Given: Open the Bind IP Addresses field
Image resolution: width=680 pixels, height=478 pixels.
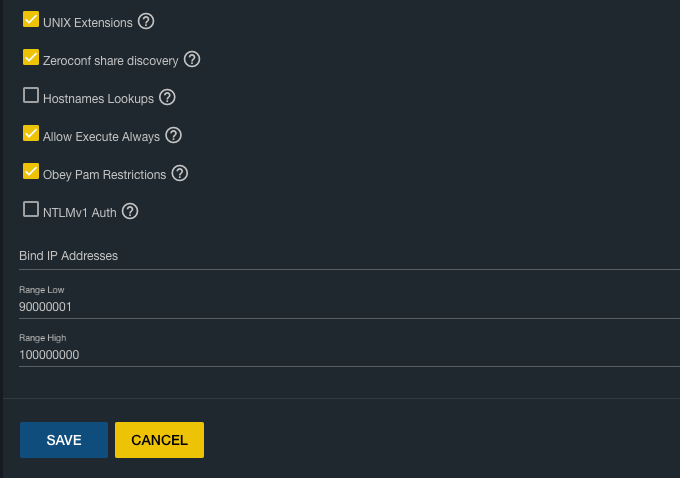Looking at the screenshot, I should click(x=340, y=256).
